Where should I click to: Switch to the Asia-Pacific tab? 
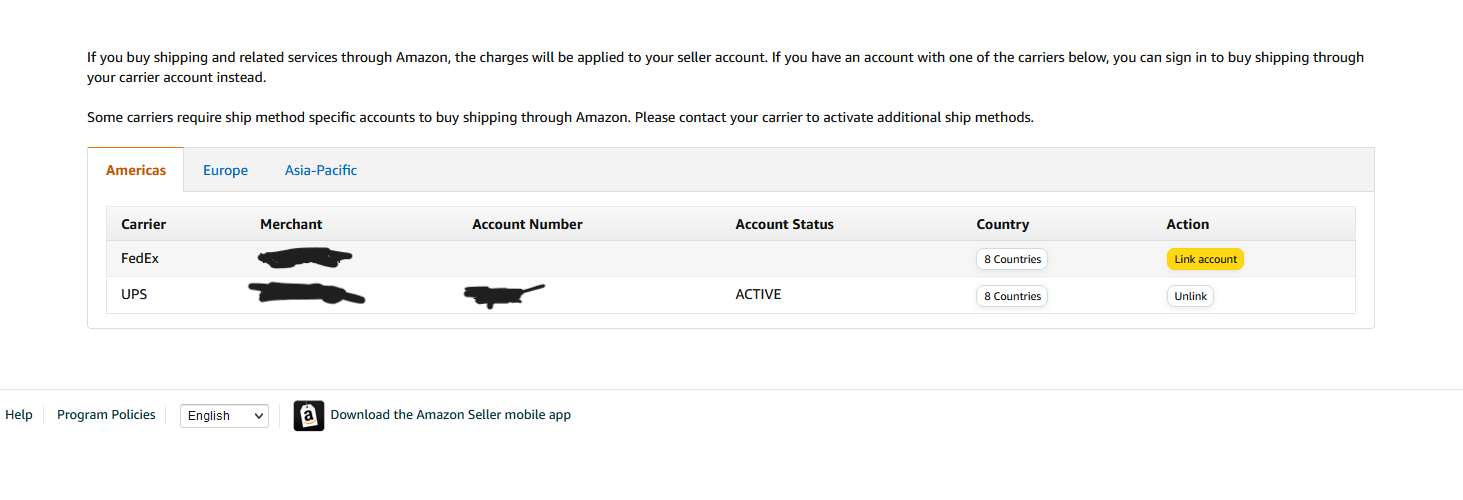[321, 170]
